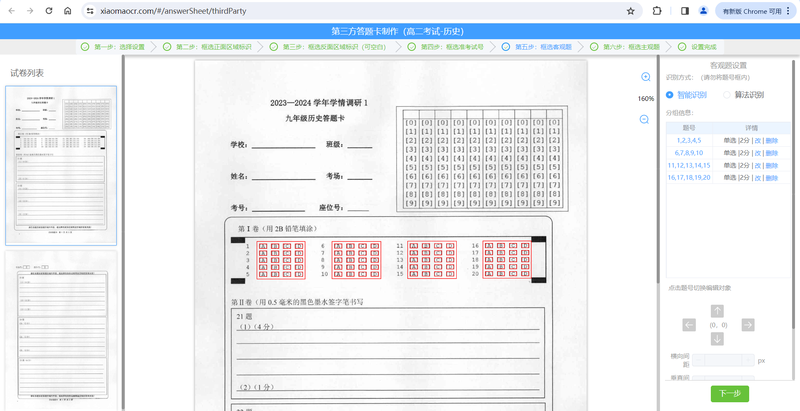The image size is (800, 411).
Task: Click 删除 for group 1,2,3,4,5
Action: pos(771,141)
